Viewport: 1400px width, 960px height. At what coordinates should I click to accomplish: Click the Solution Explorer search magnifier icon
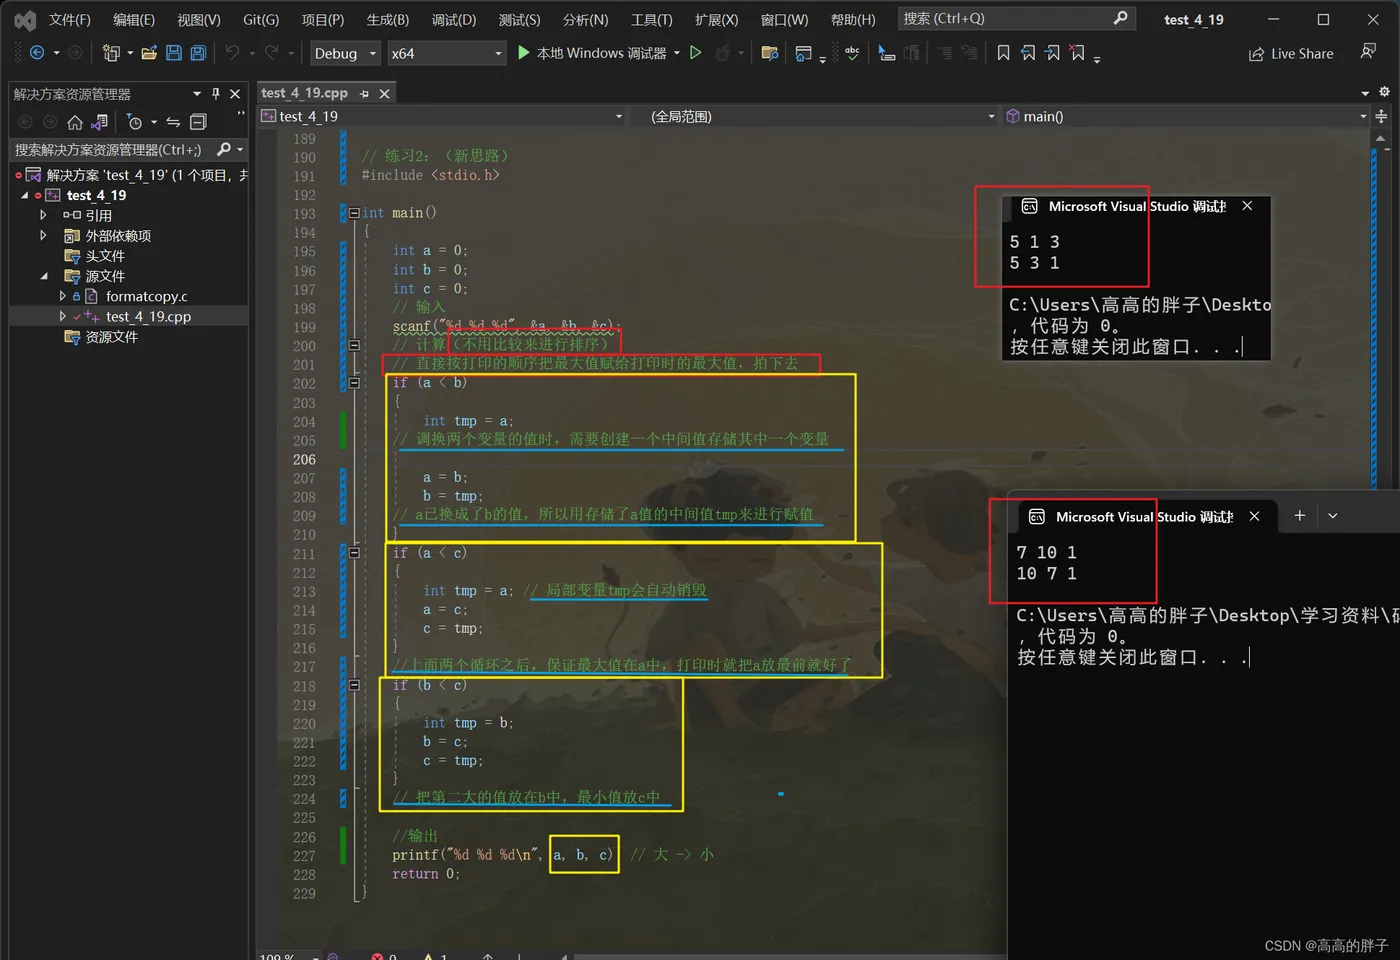click(224, 150)
